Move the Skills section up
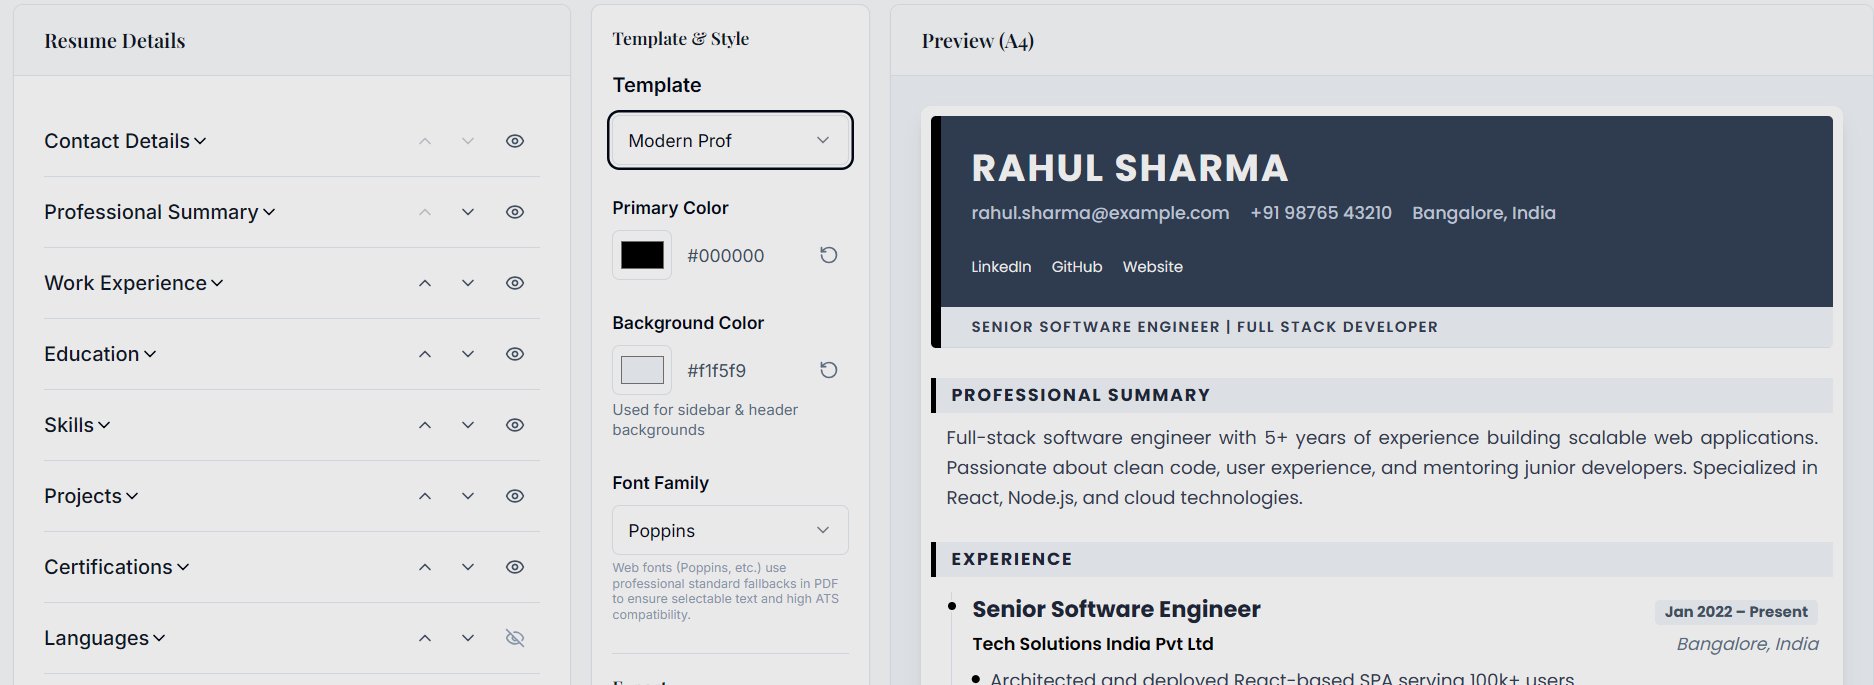Image resolution: width=1874 pixels, height=685 pixels. [424, 425]
